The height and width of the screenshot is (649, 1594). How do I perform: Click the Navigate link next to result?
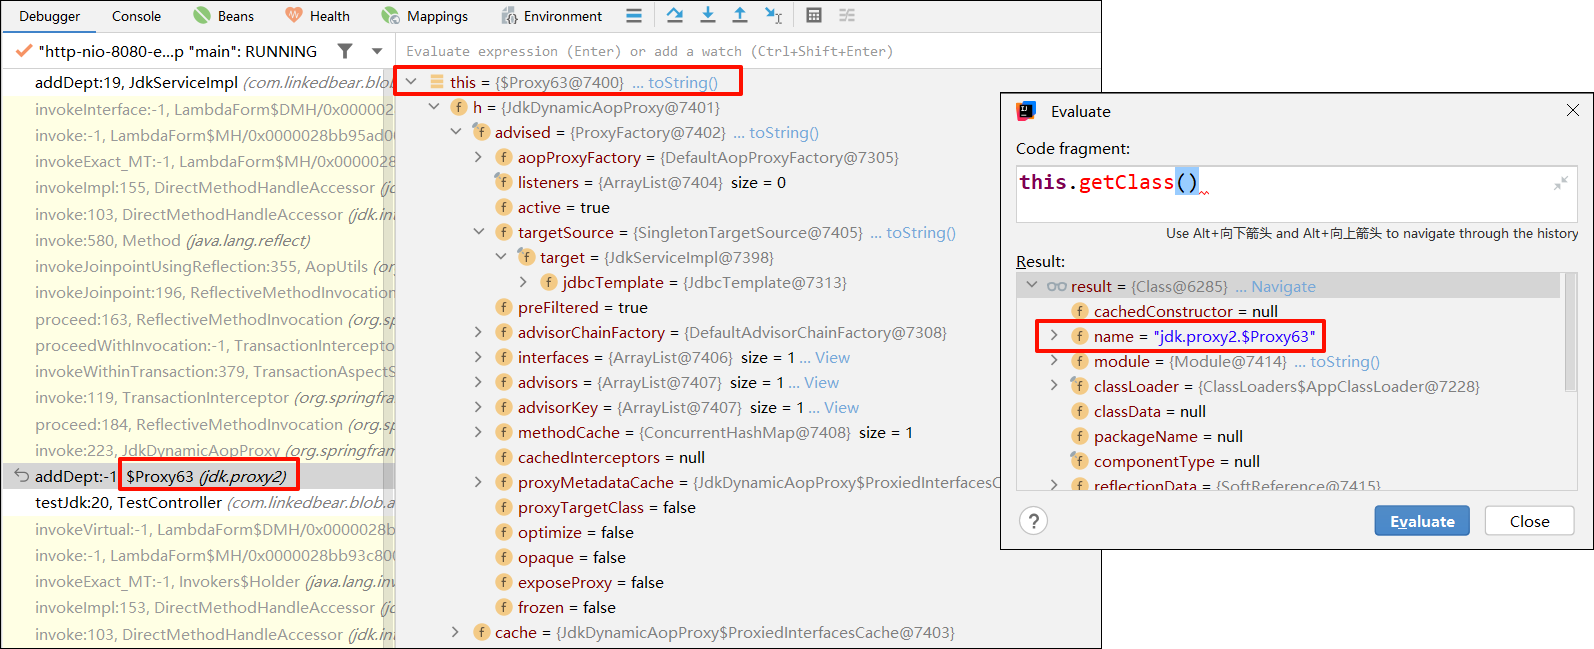point(1283,286)
